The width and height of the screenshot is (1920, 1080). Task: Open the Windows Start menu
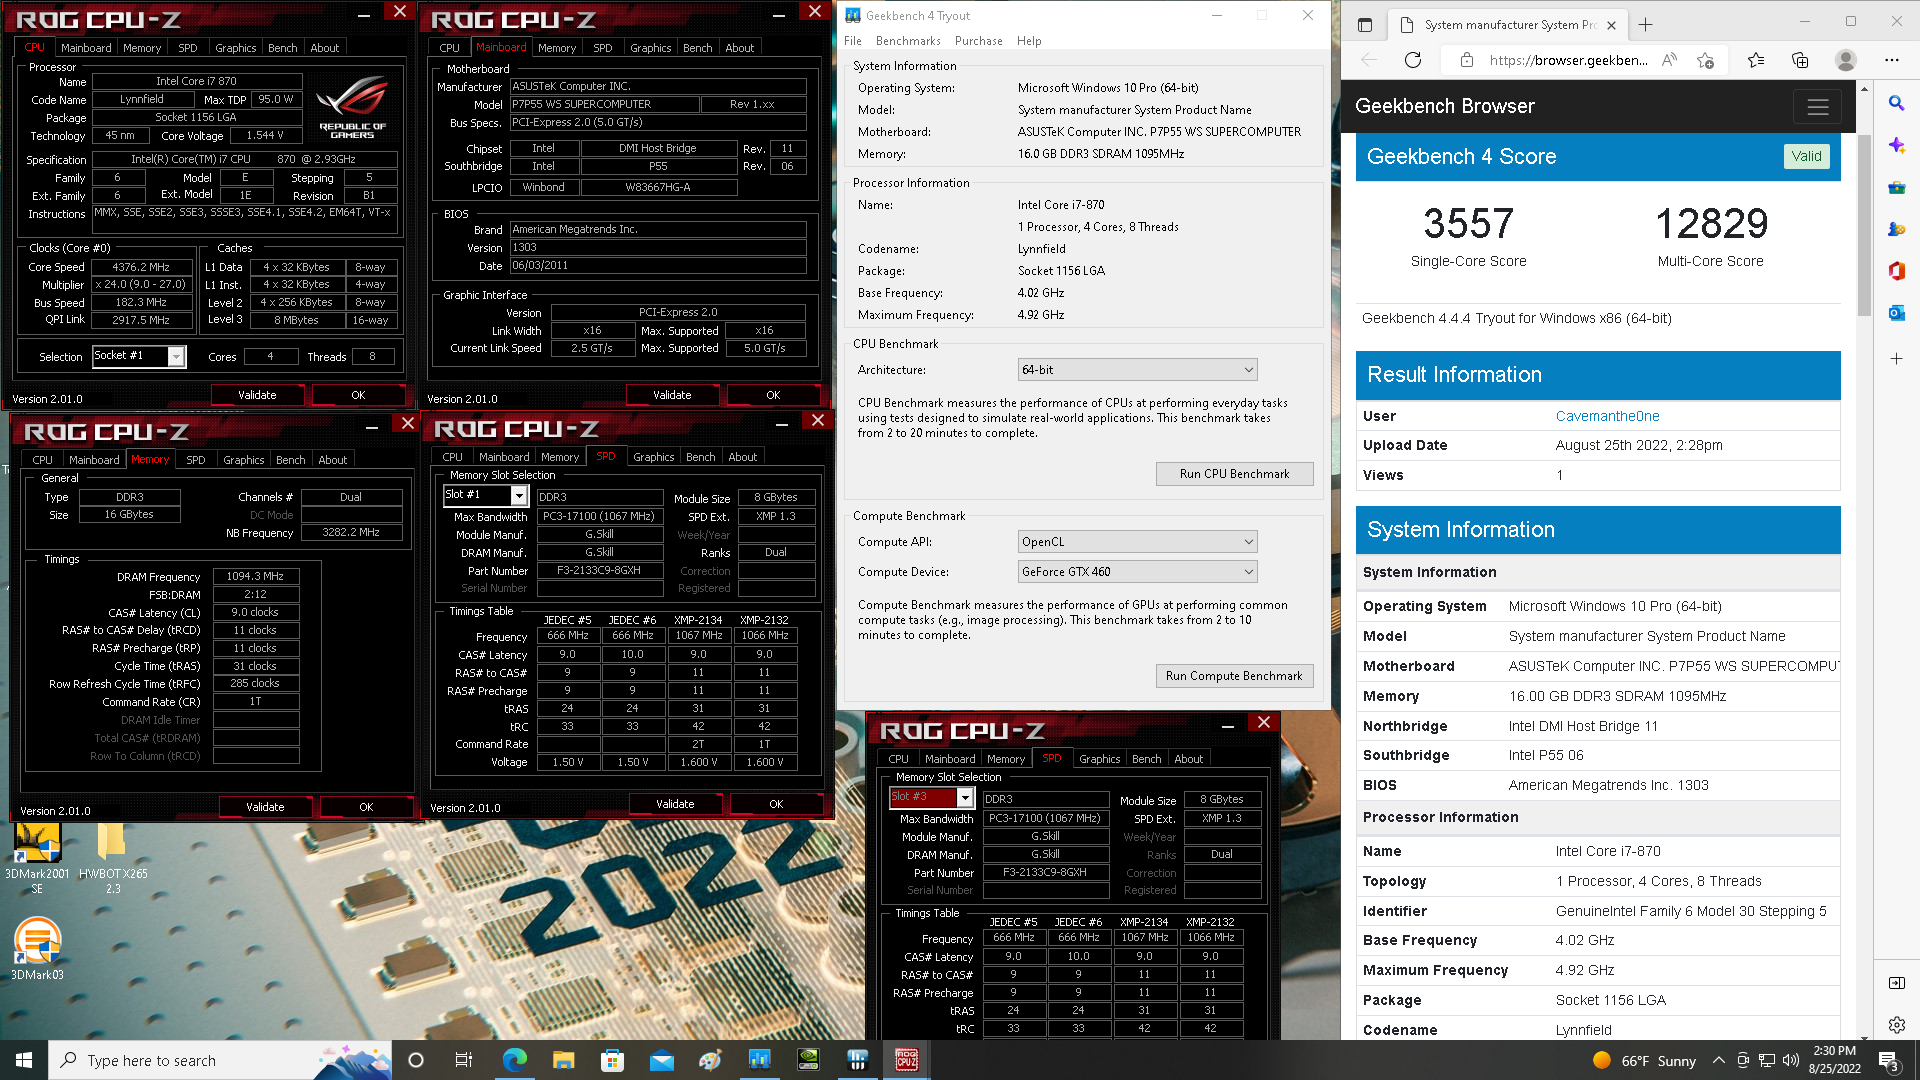click(24, 1060)
